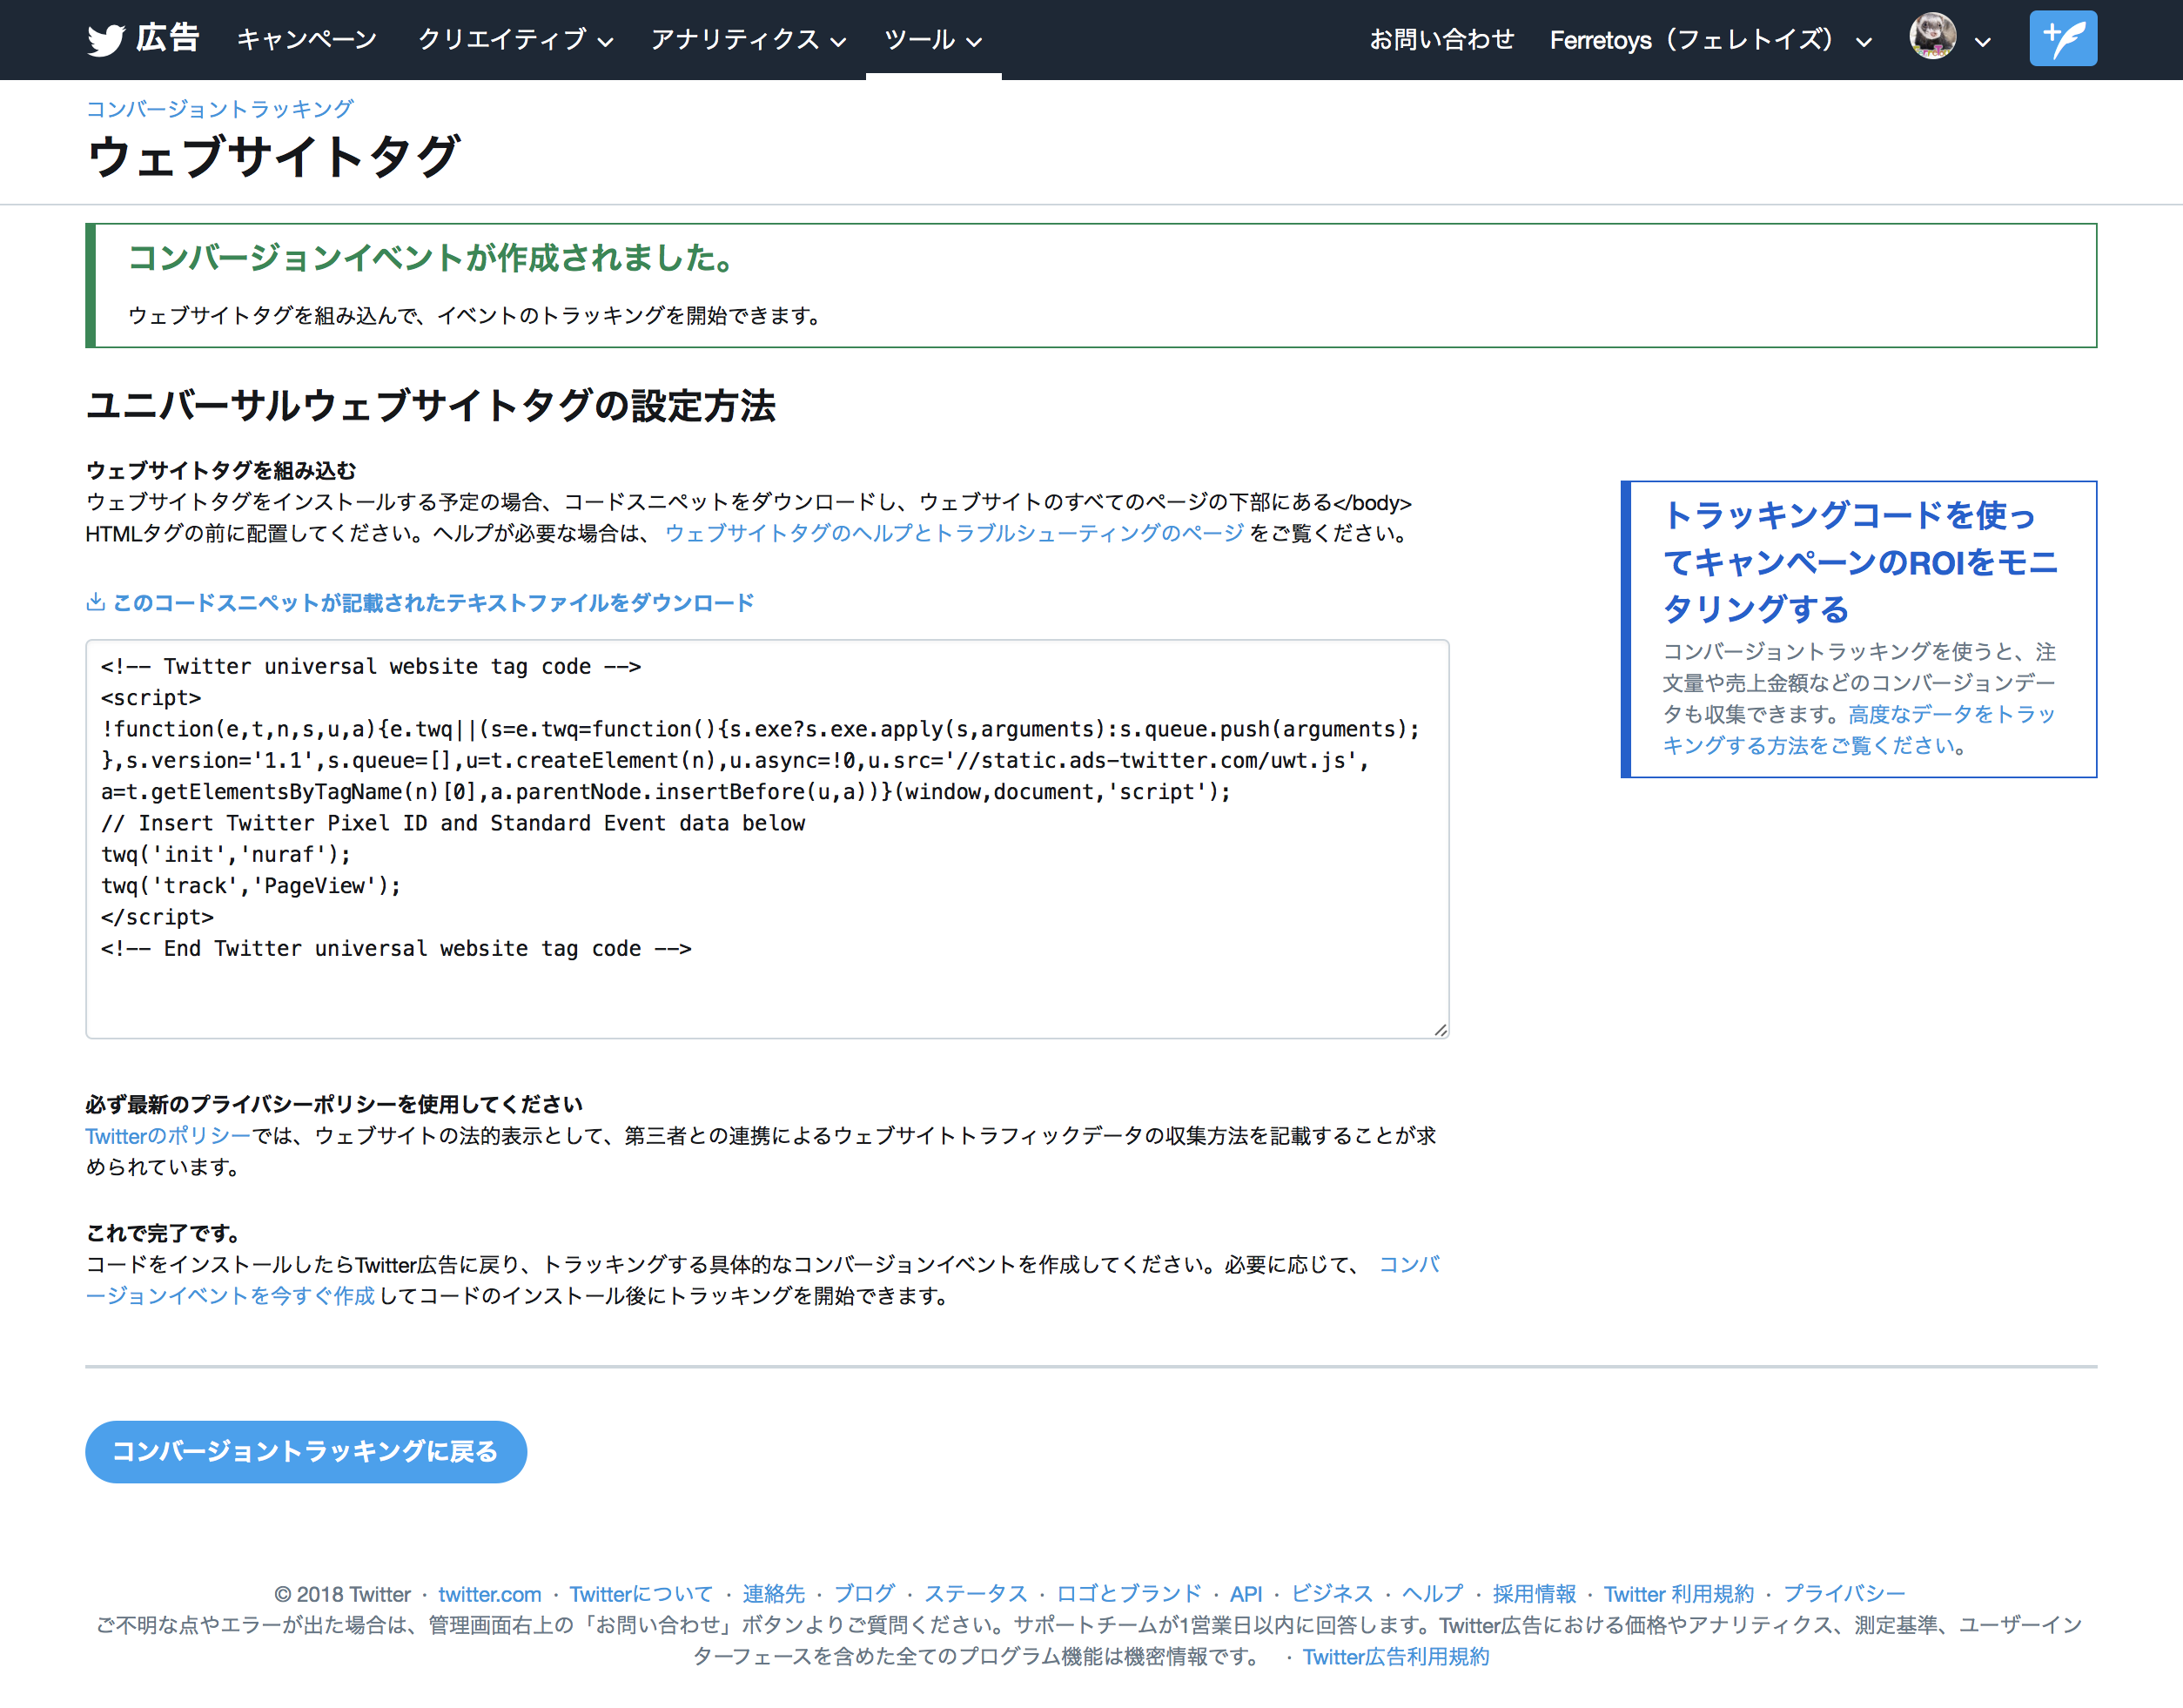Click お問い合わせ in top navigation

point(1441,40)
